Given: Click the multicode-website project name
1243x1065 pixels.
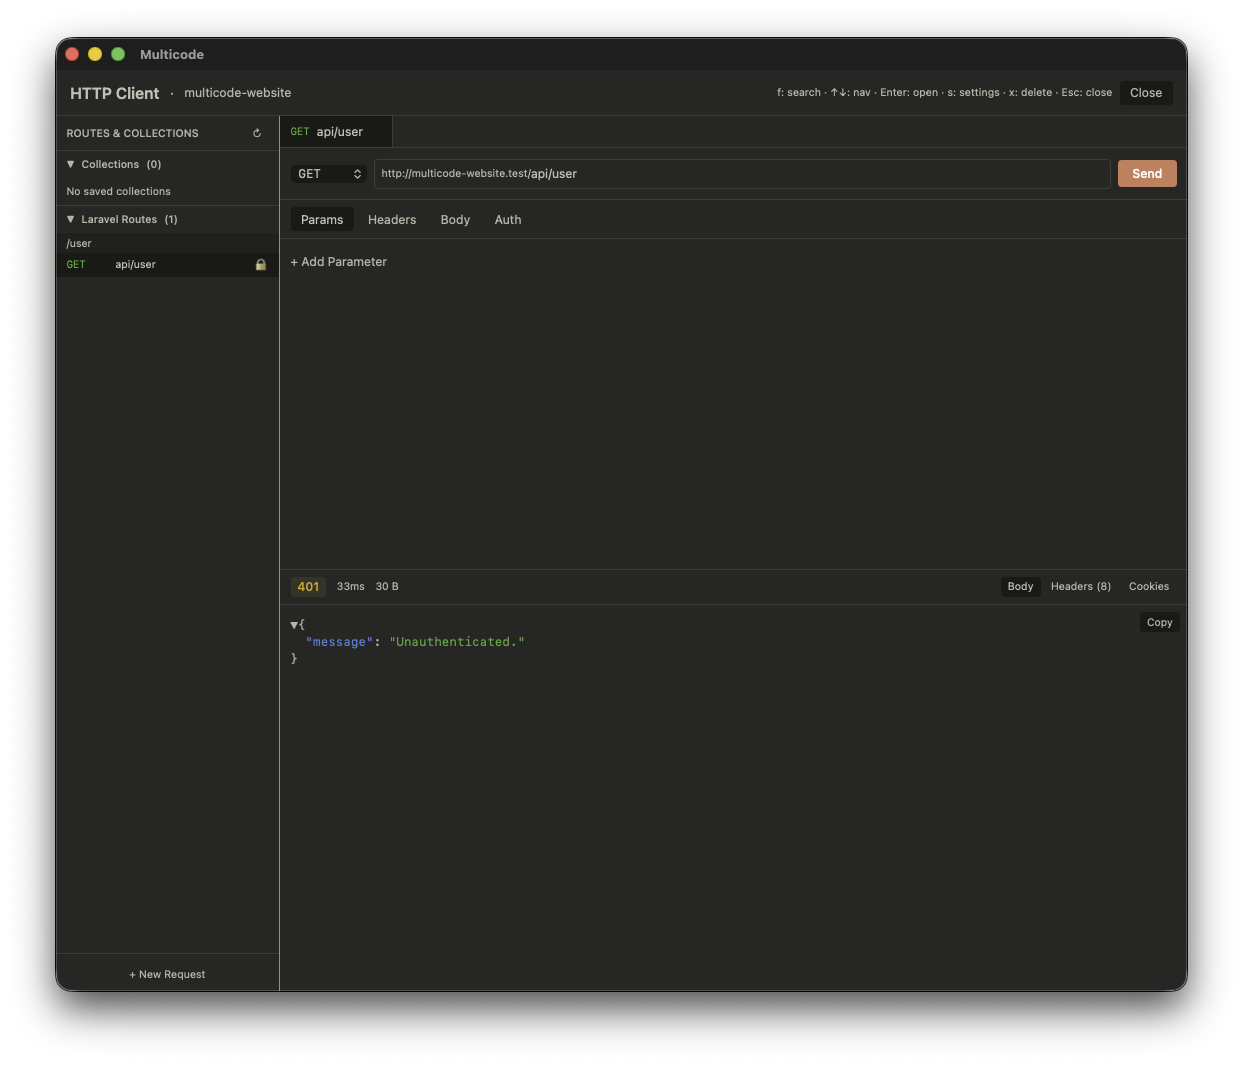Looking at the screenshot, I should tap(238, 93).
